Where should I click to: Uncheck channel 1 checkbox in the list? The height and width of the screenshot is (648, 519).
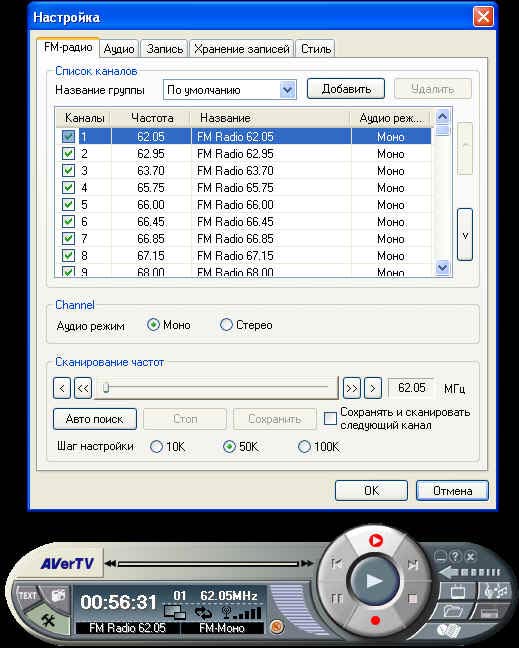click(x=68, y=137)
